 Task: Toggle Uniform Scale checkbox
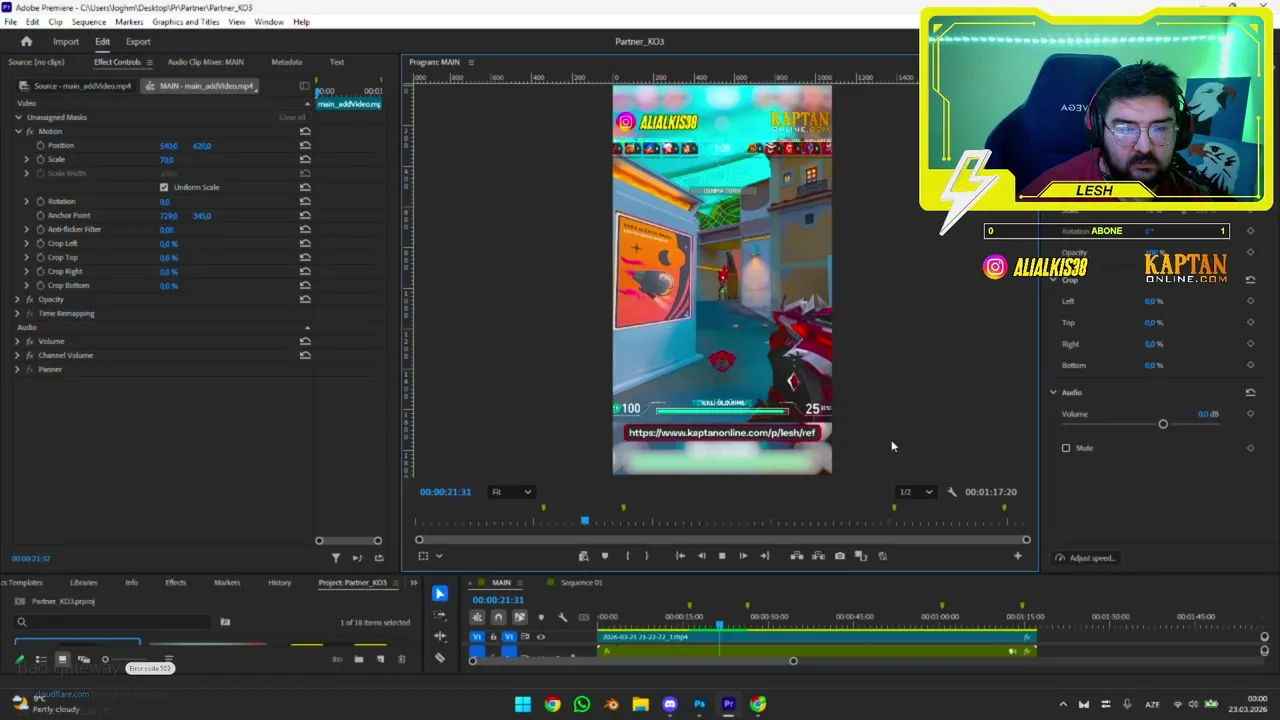click(164, 188)
